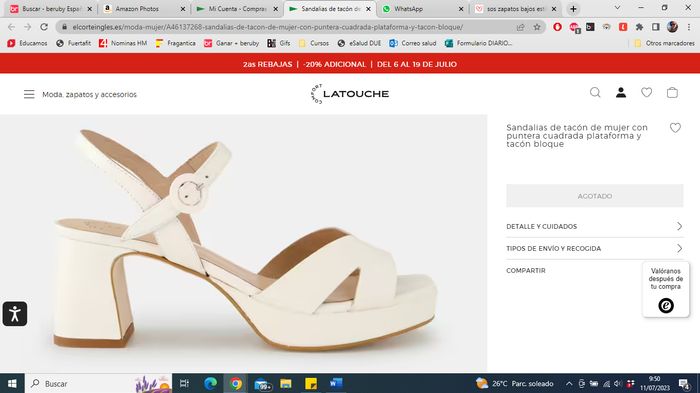700x393 pixels.
Task: Open Word from the taskbar
Action: pos(336,384)
